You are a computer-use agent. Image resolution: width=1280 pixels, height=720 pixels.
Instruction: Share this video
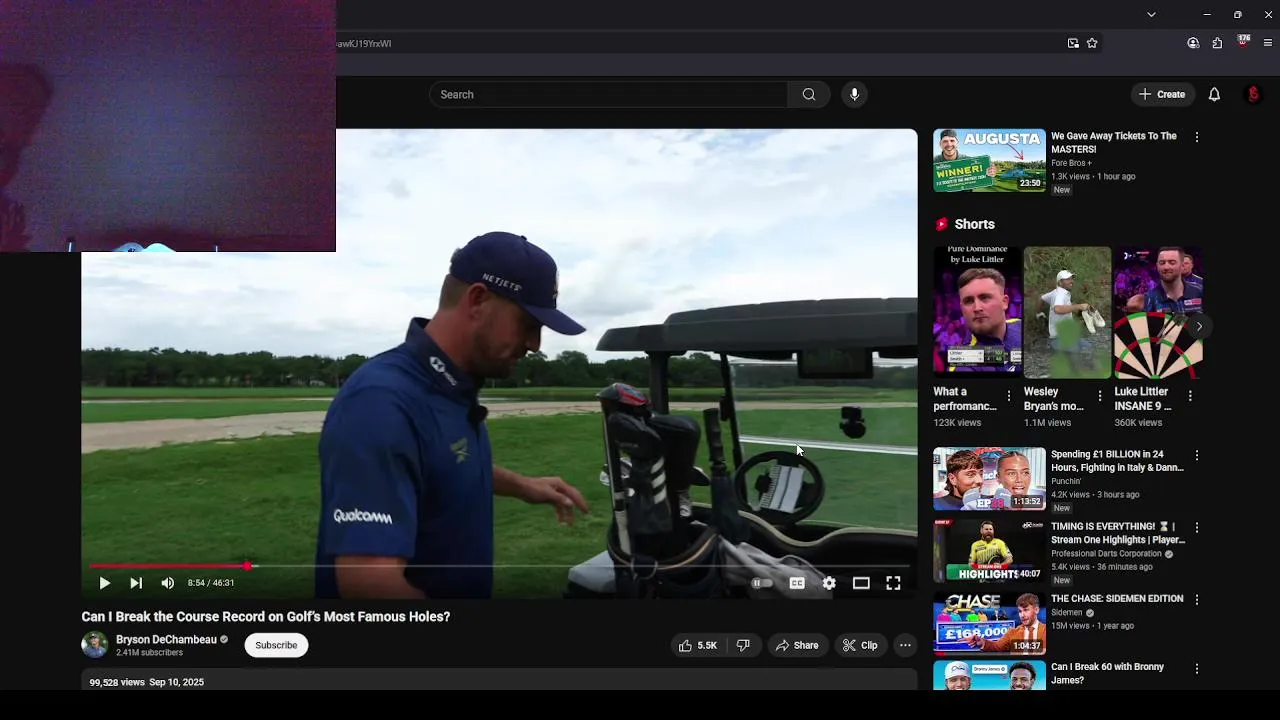click(797, 645)
